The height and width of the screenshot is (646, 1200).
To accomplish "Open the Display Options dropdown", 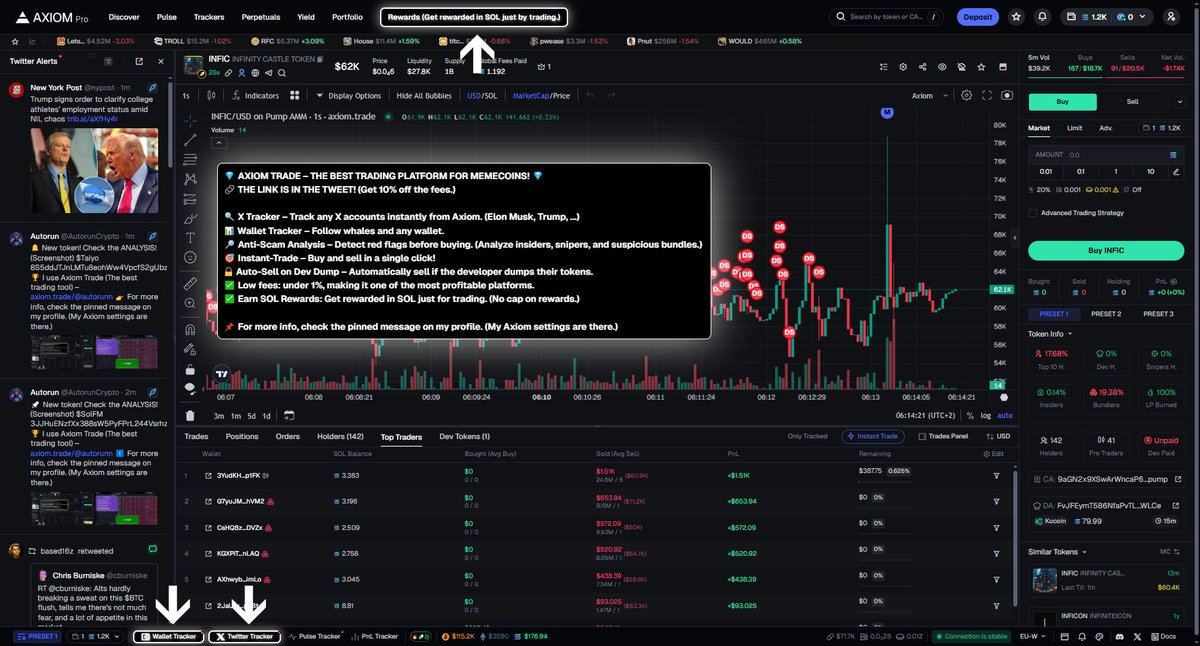I will pos(348,96).
